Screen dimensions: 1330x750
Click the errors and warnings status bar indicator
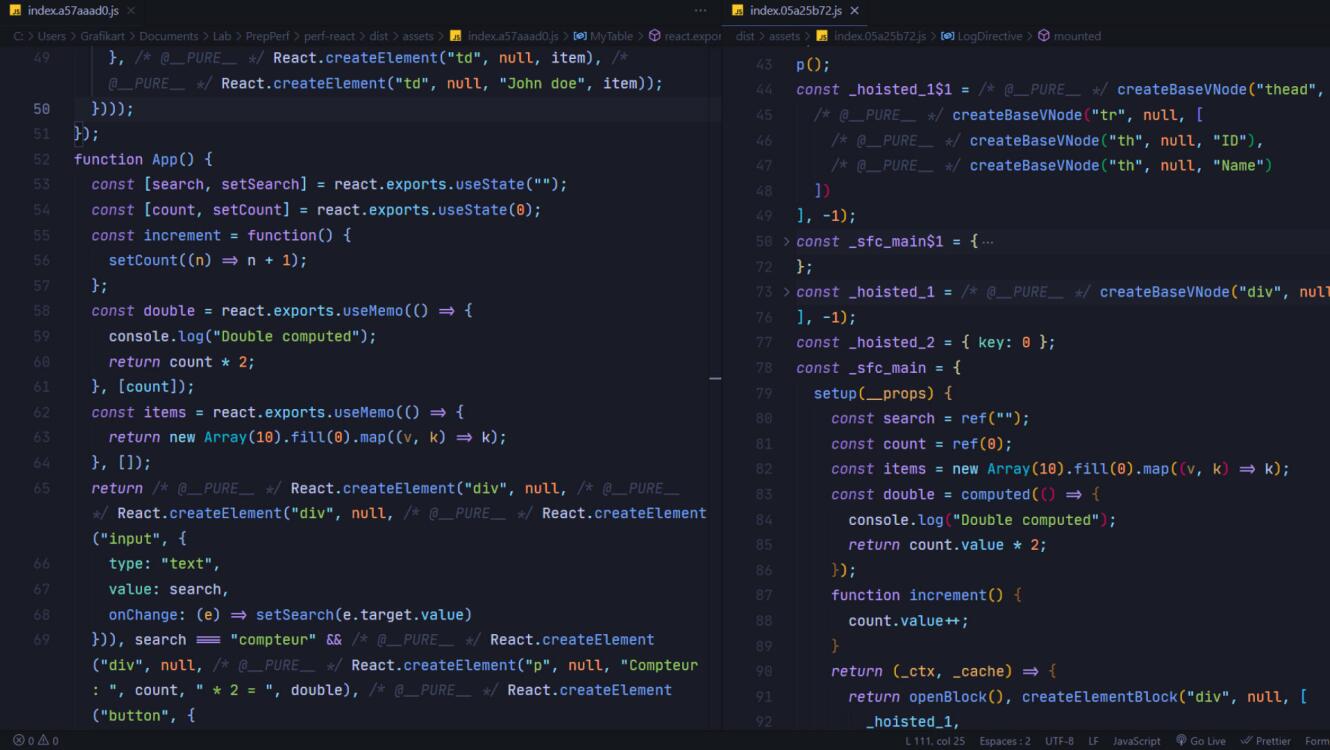click(35, 741)
